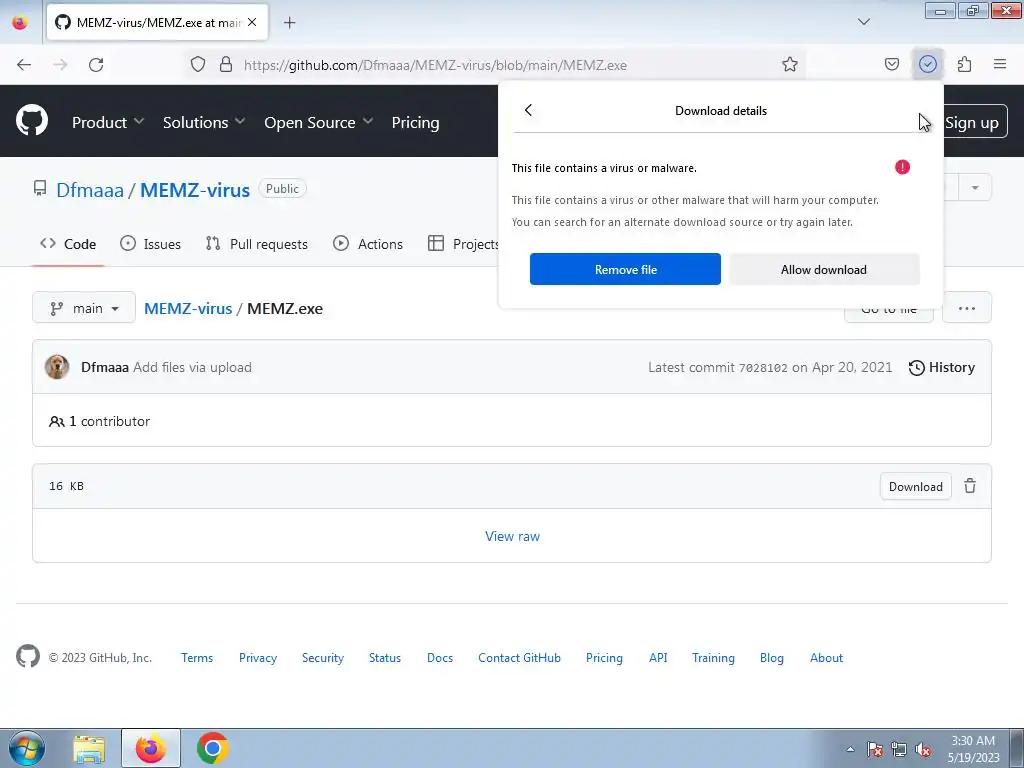Open the Blog footer link
Screen dimensions: 1024x768
click(771, 658)
